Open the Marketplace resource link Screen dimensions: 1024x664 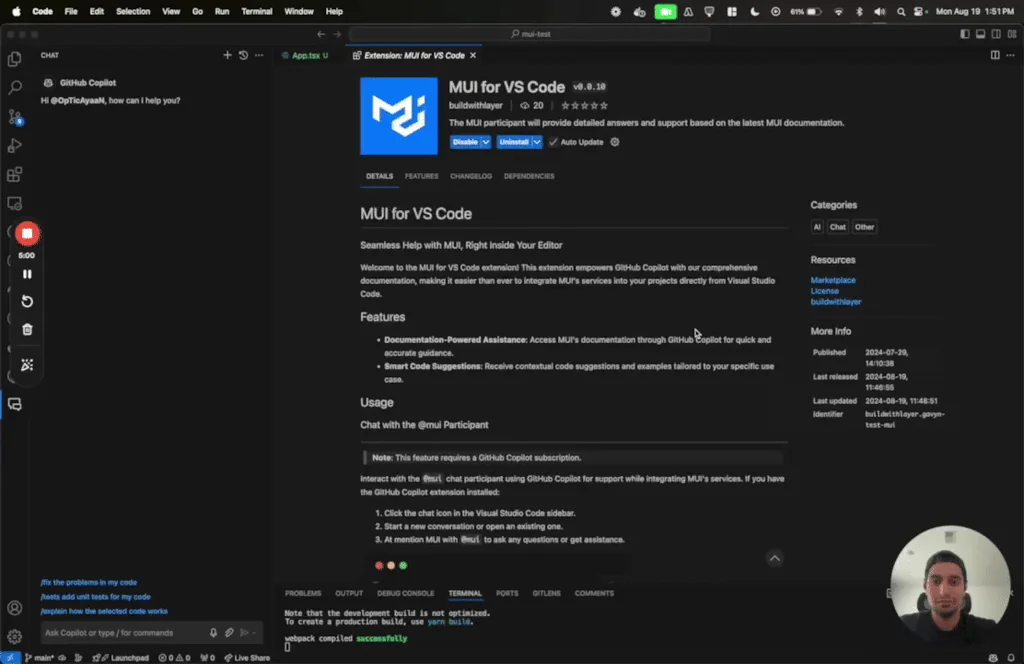pyautogui.click(x=833, y=280)
